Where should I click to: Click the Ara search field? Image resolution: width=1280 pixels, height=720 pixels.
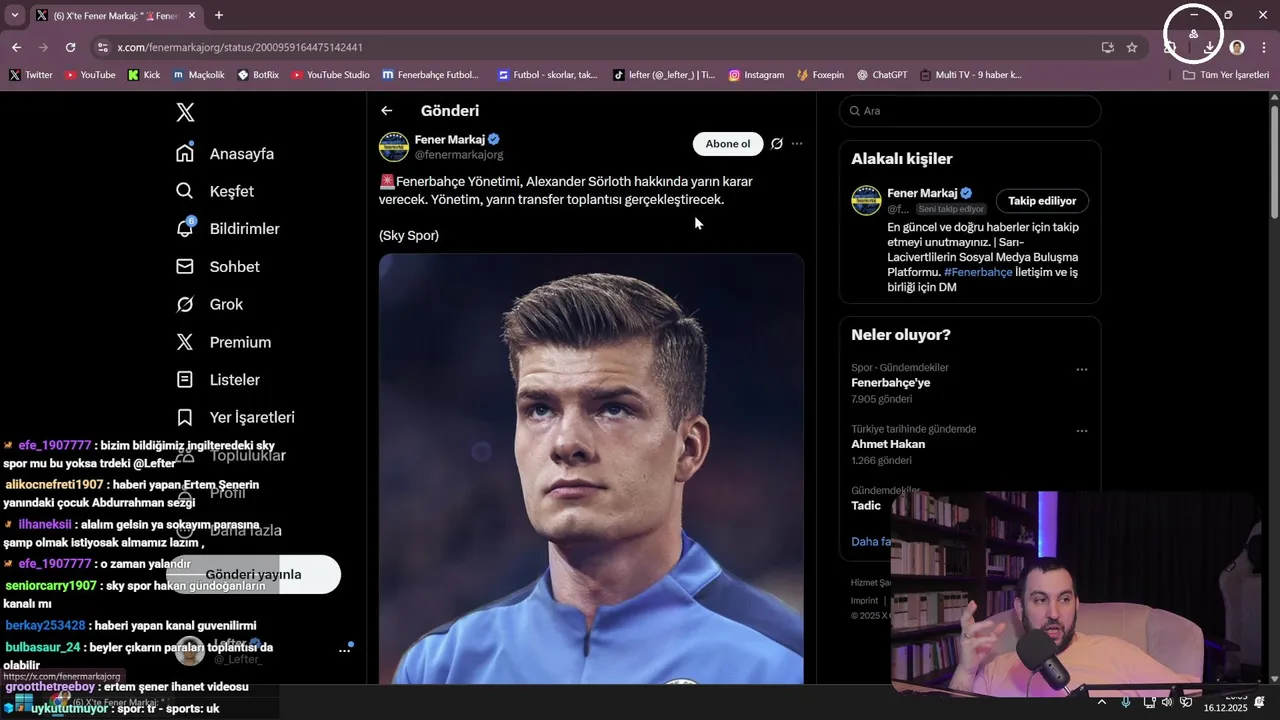(970, 111)
